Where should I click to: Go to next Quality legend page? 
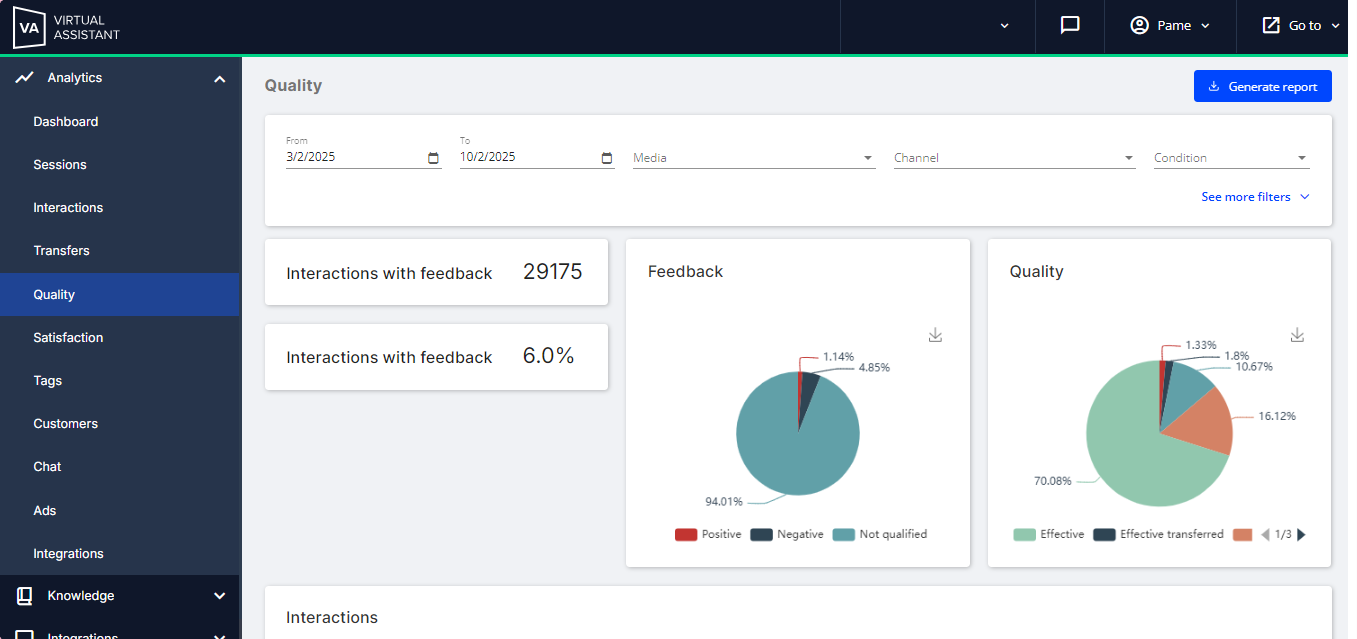tap(1302, 535)
